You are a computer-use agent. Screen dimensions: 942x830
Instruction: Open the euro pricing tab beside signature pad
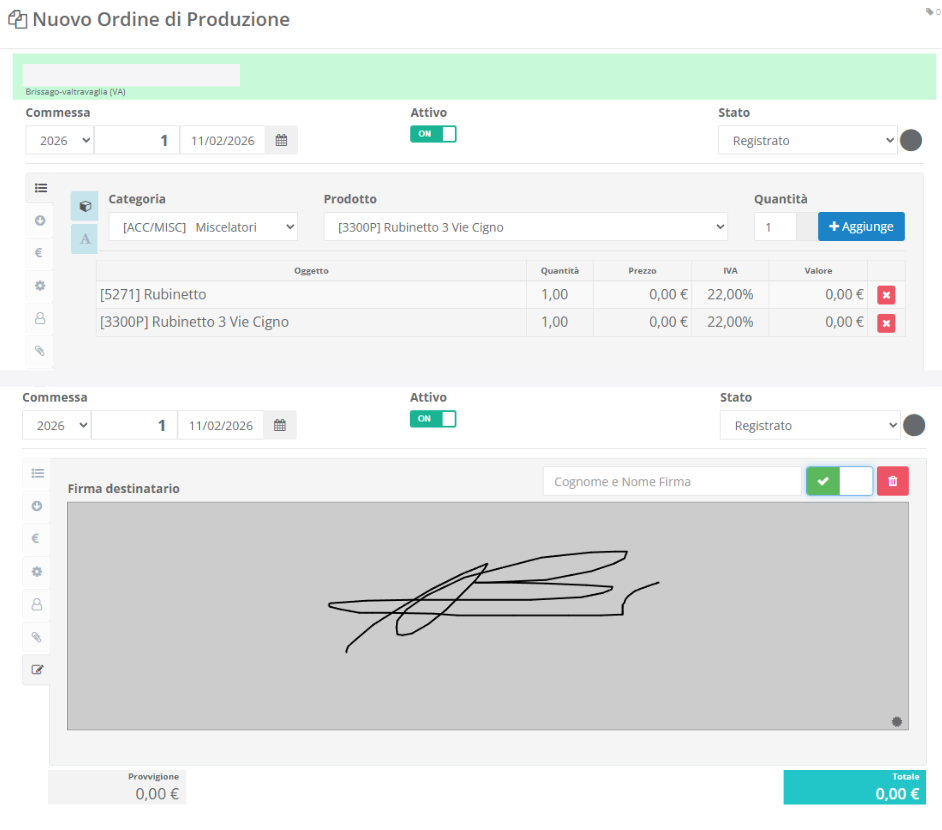coord(37,538)
